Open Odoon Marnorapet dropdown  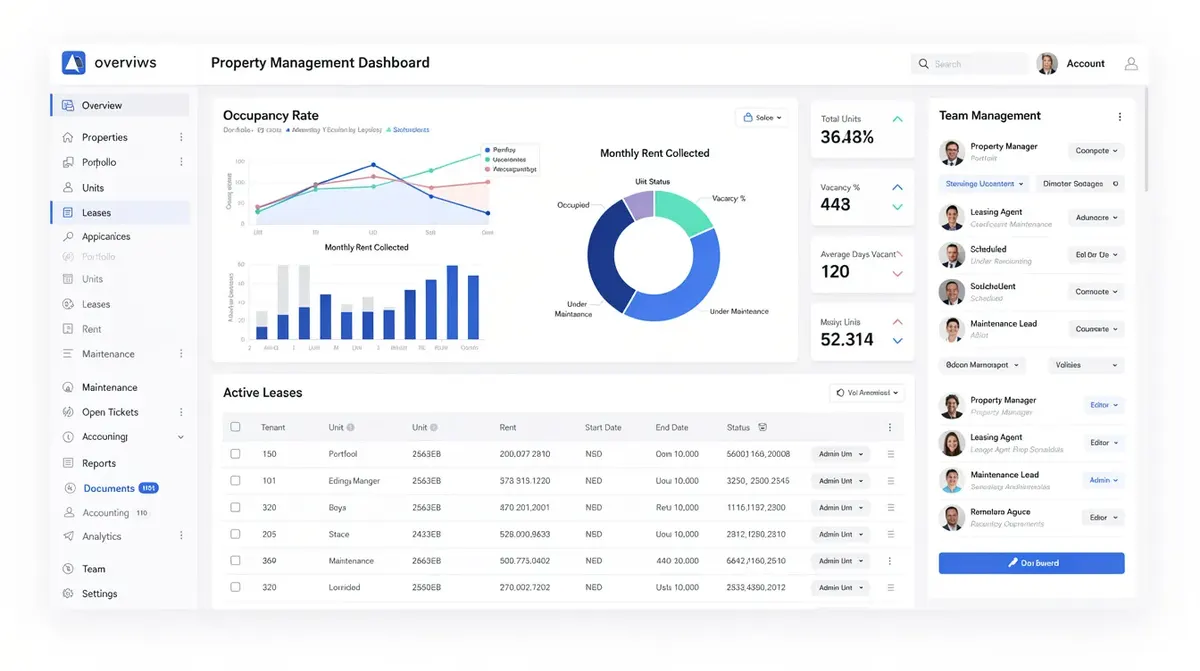pos(983,365)
